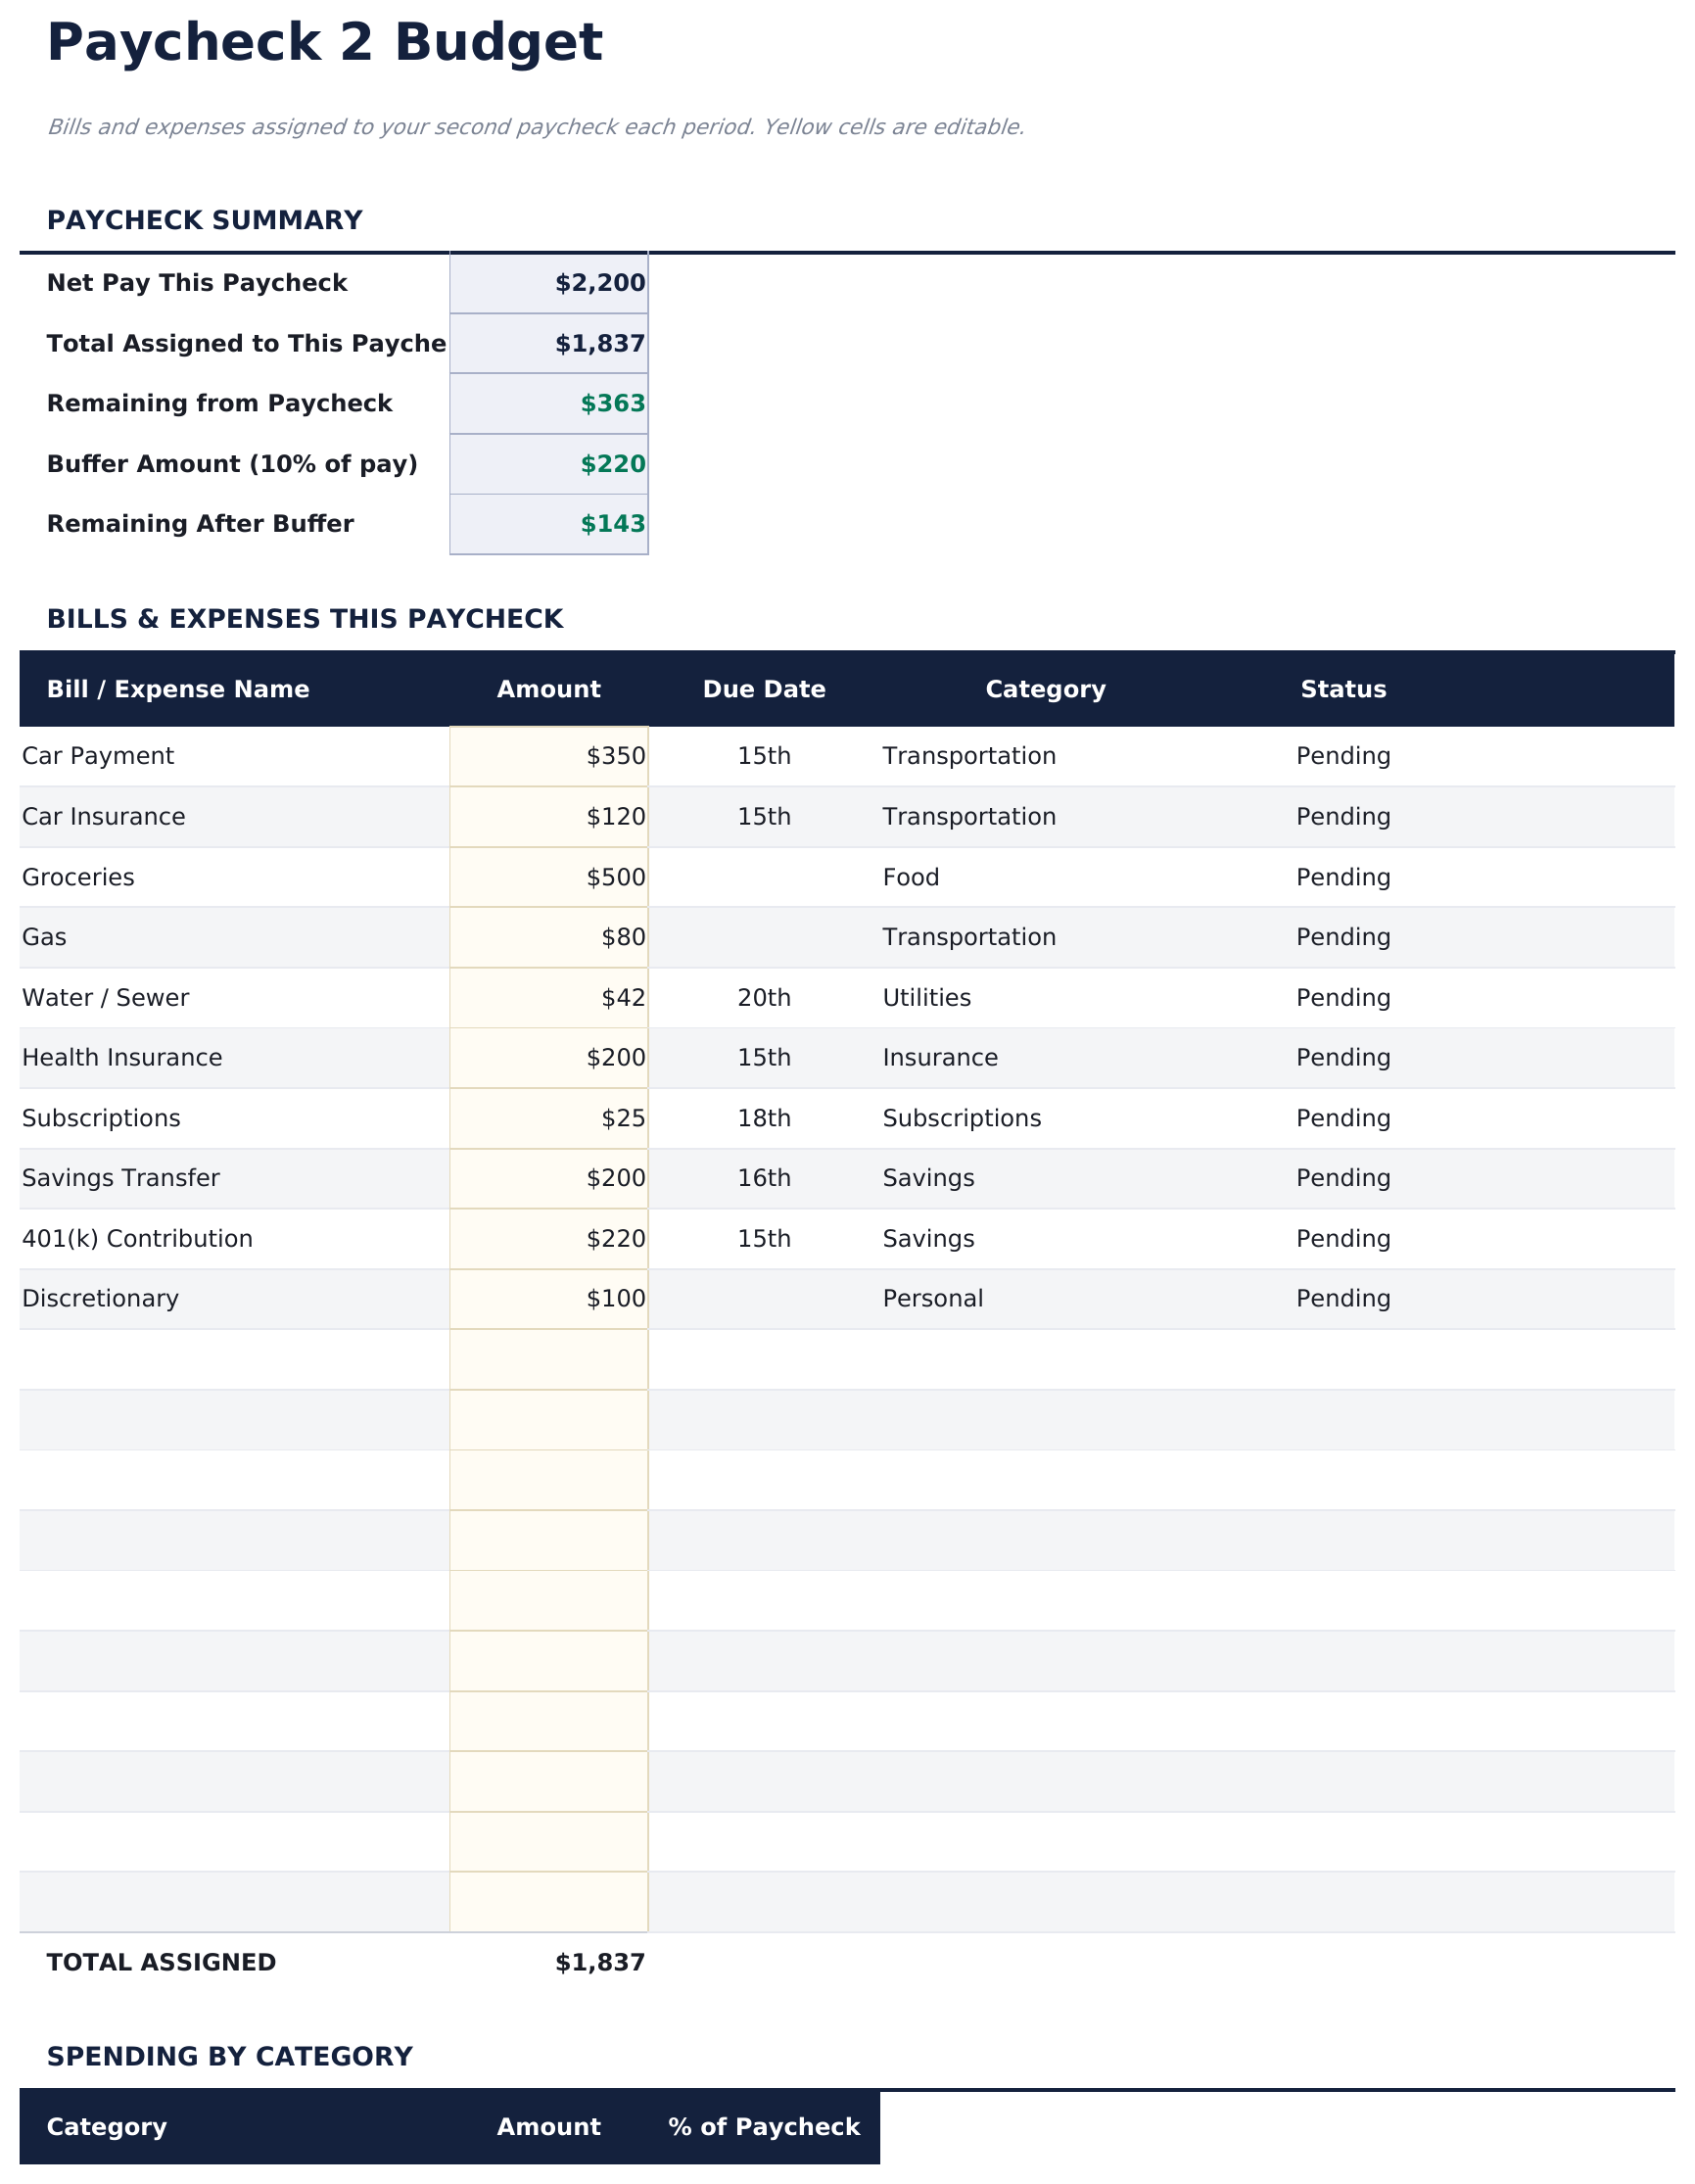1695x2184 pixels.
Task: Click the Gas amount cell
Action: pyautogui.click(x=549, y=936)
